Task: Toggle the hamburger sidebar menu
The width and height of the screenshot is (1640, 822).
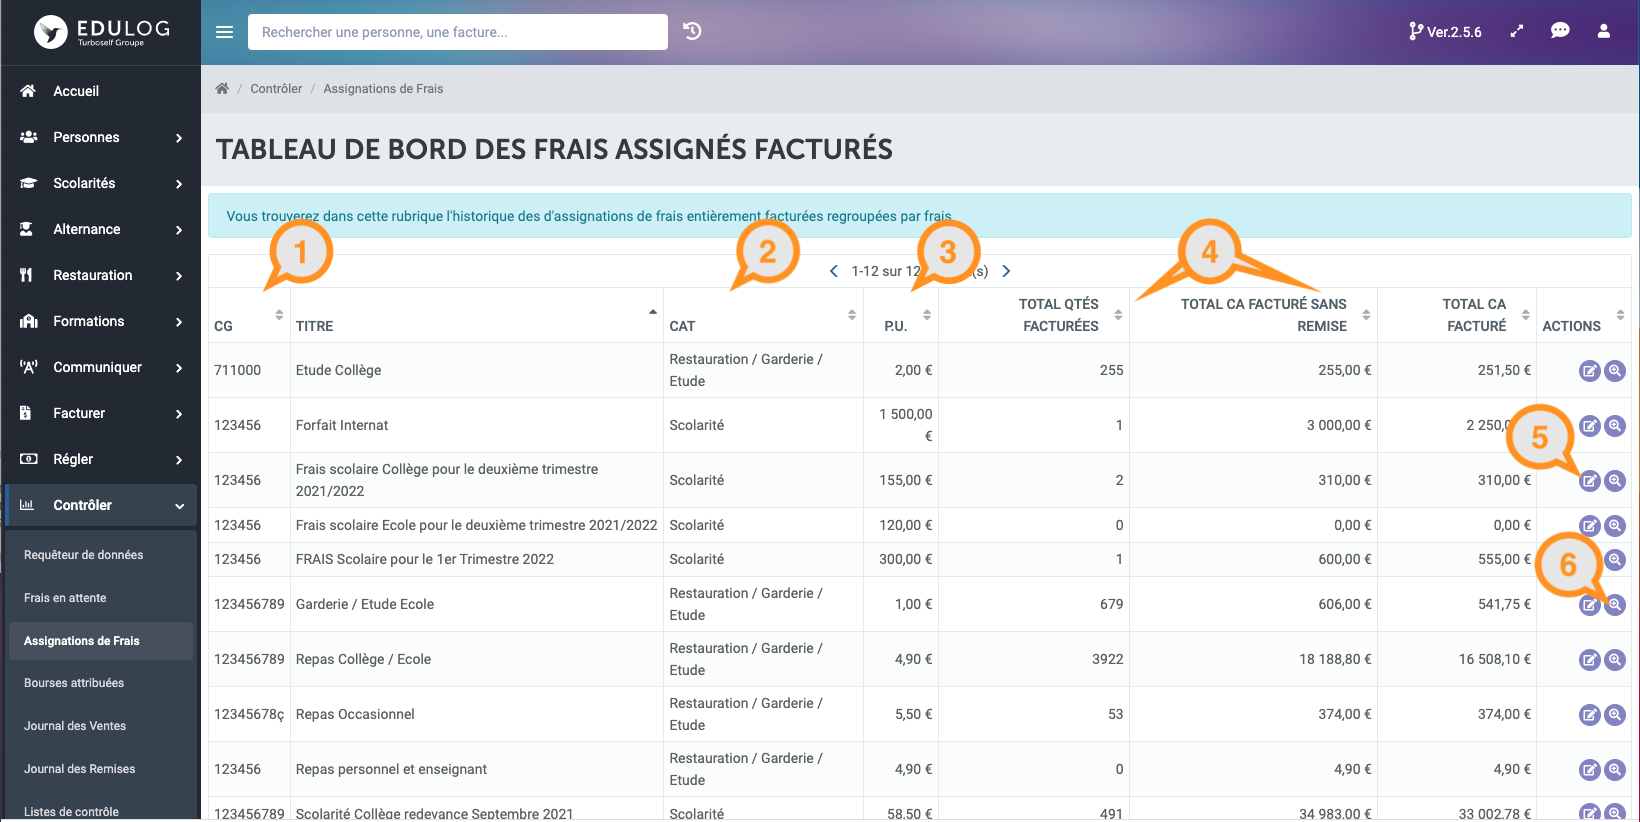Action: pyautogui.click(x=225, y=32)
